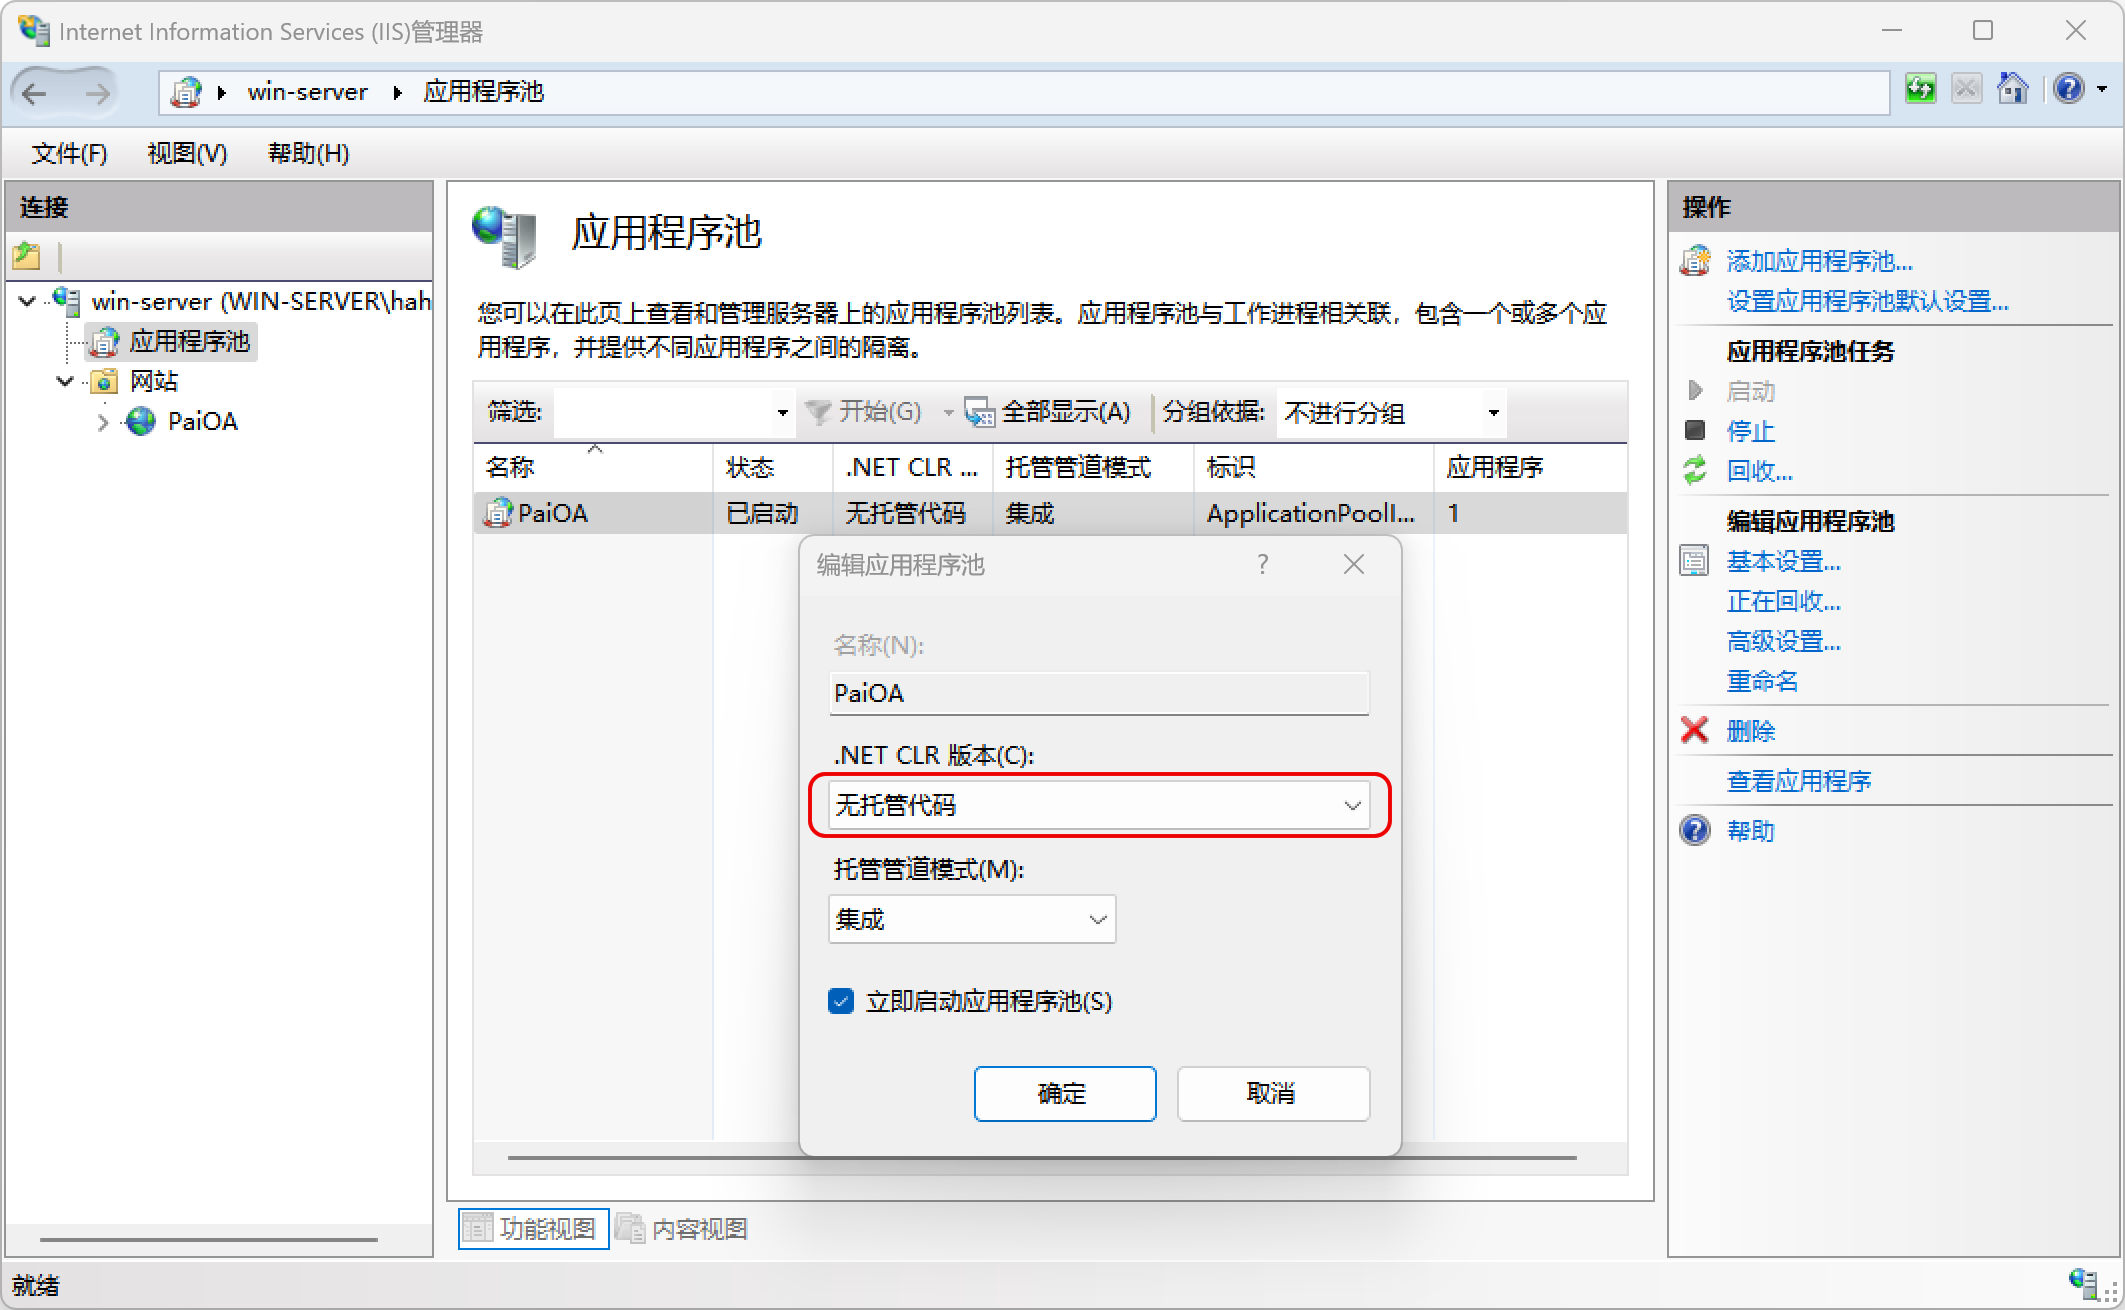Click the help question mark toolbar icon
The width and height of the screenshot is (2125, 1310).
click(x=2068, y=90)
